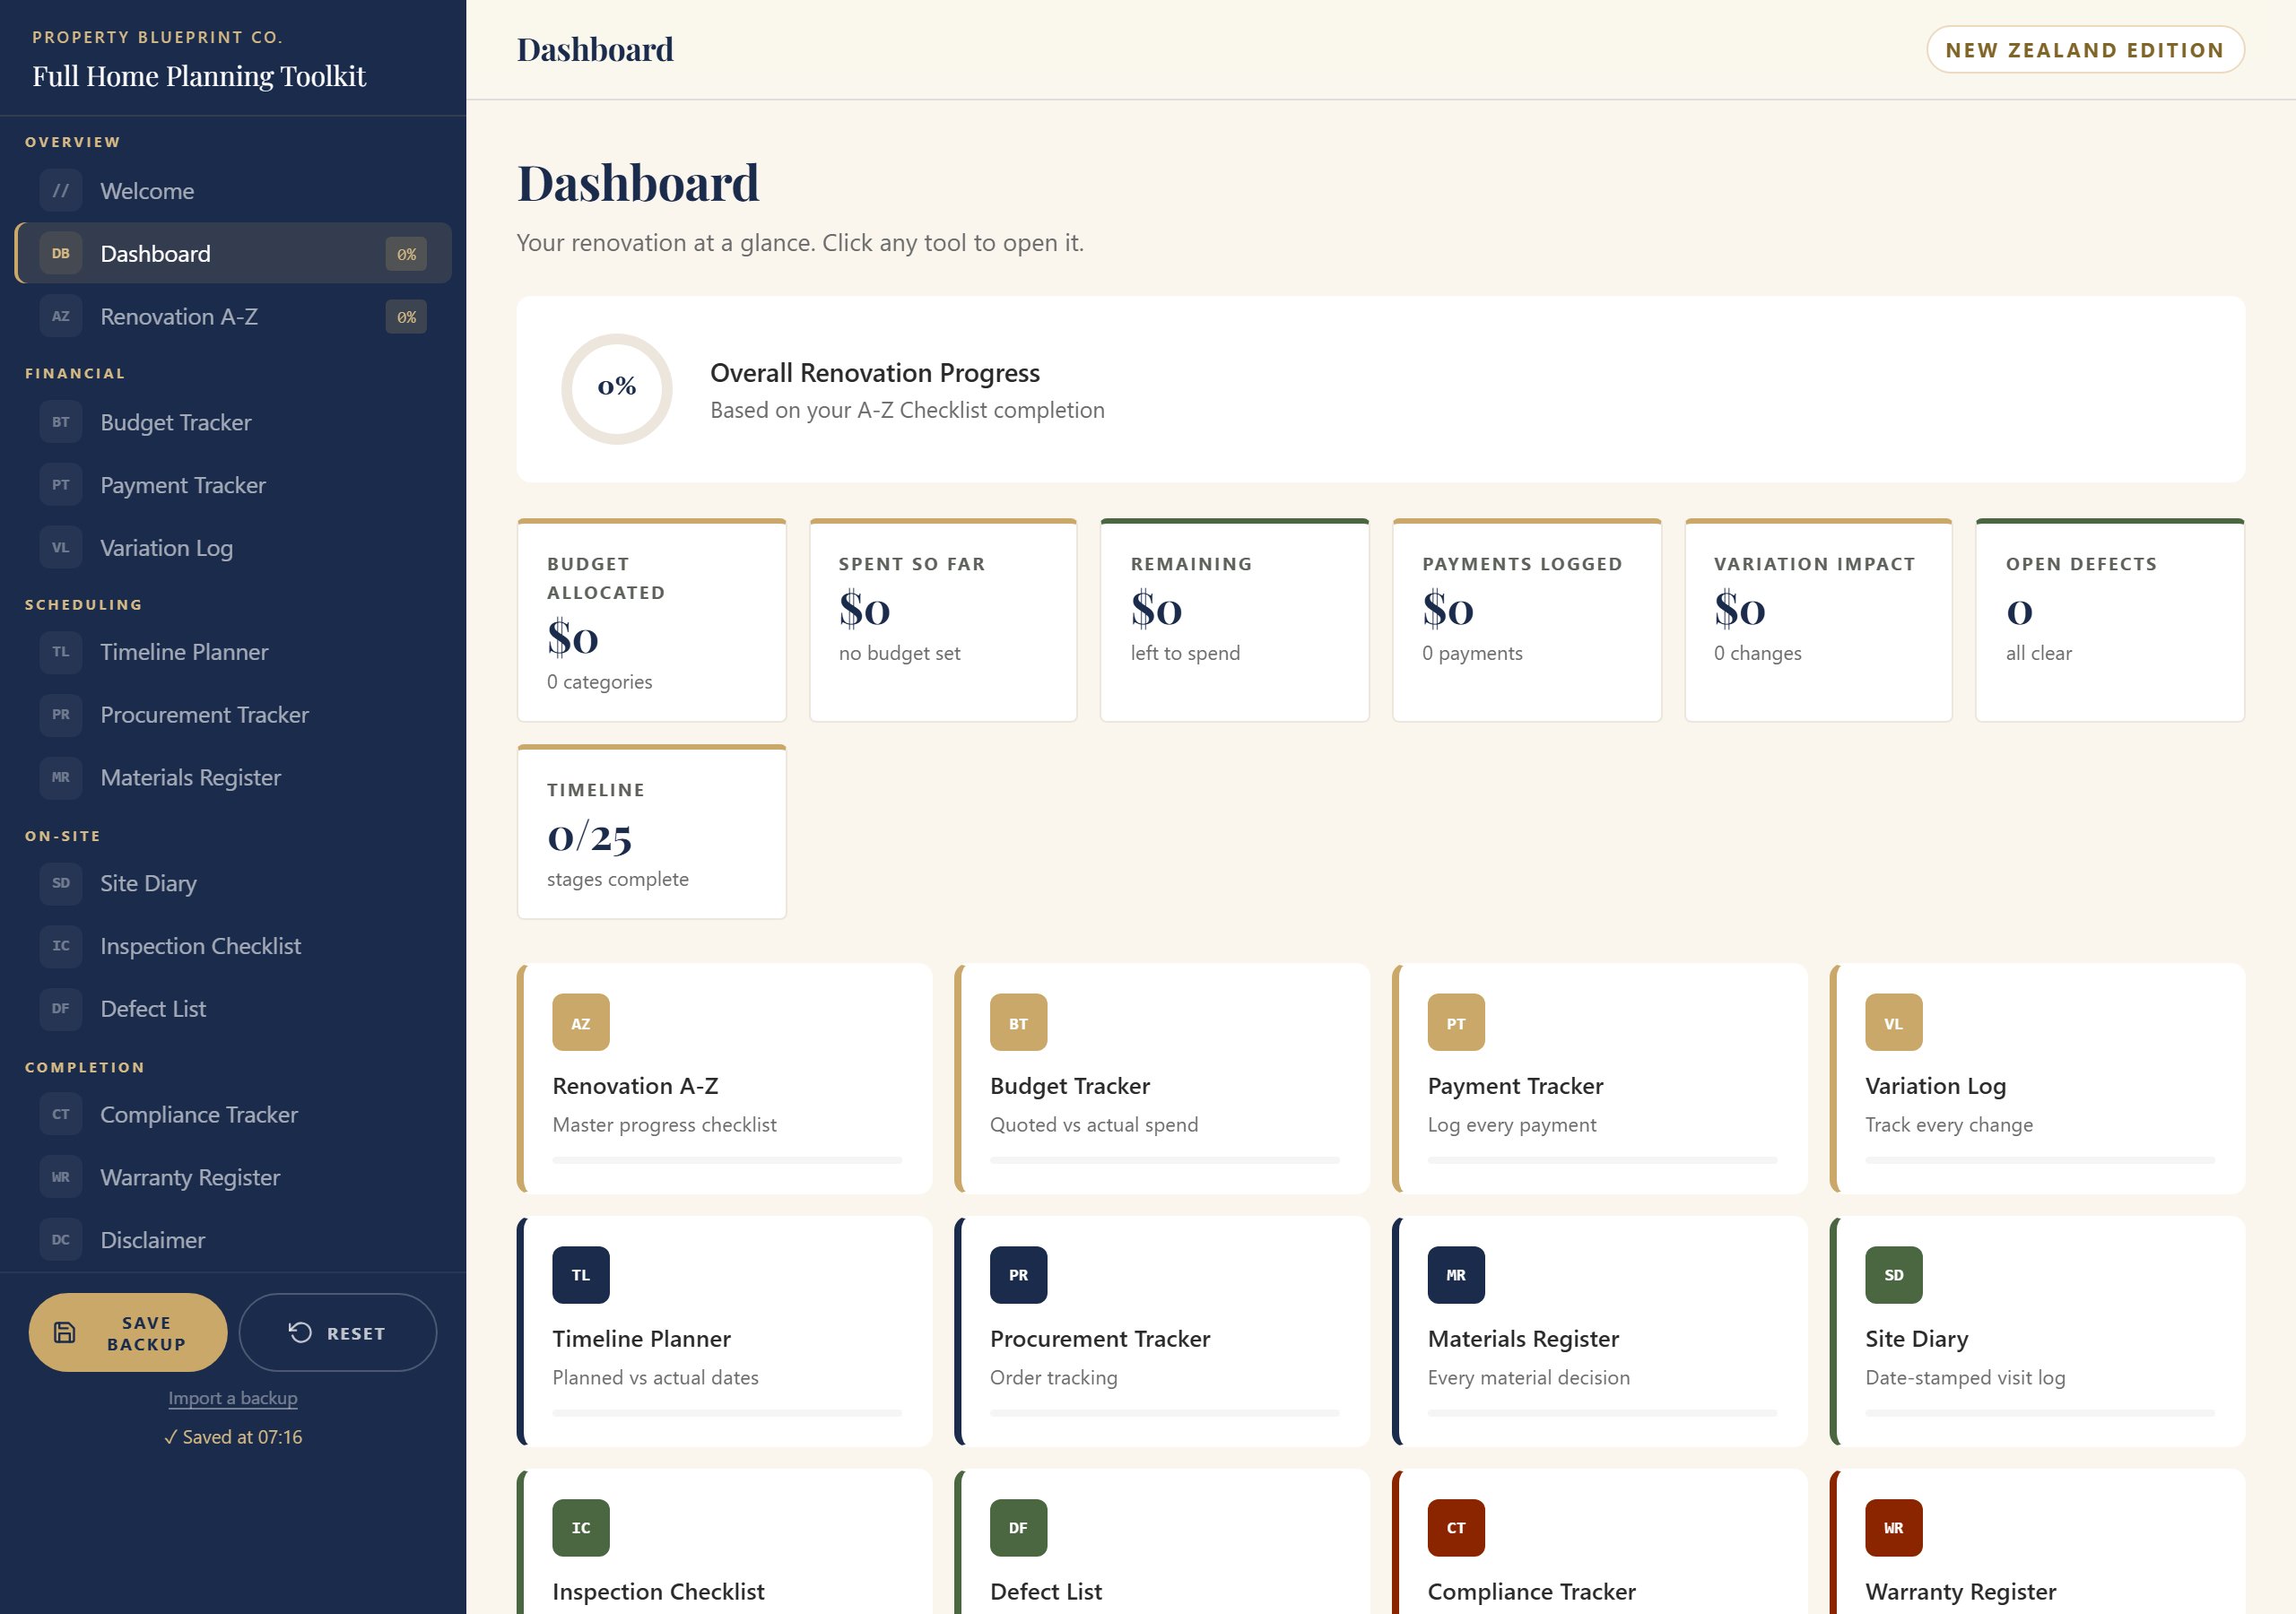Viewport: 2296px width, 1614px height.
Task: Click the navy TL tile icon
Action: (581, 1275)
